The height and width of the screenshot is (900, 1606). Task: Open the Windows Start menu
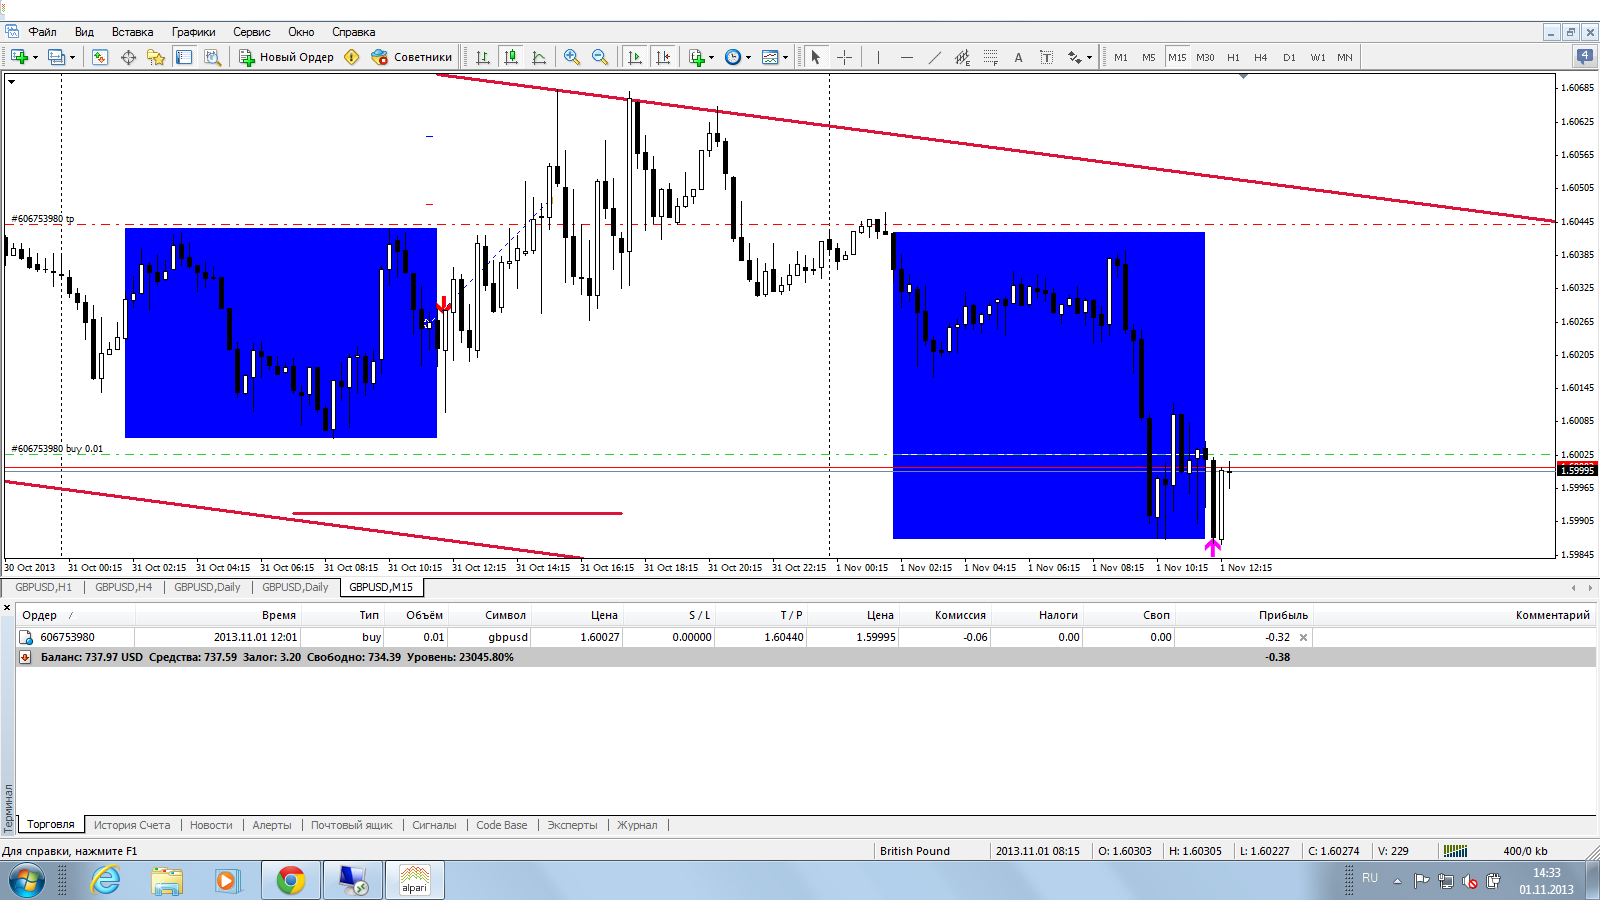tap(27, 880)
